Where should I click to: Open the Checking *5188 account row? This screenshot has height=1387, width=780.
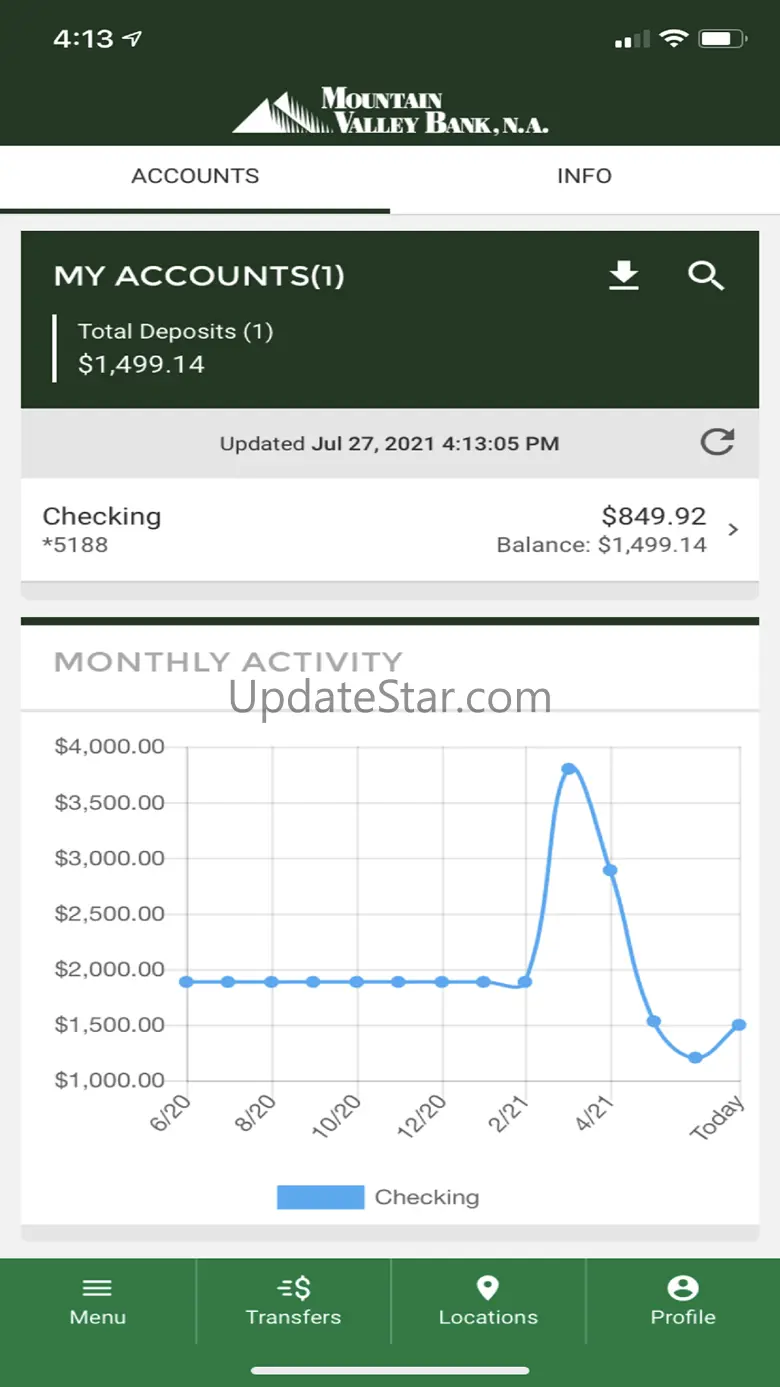coord(390,530)
